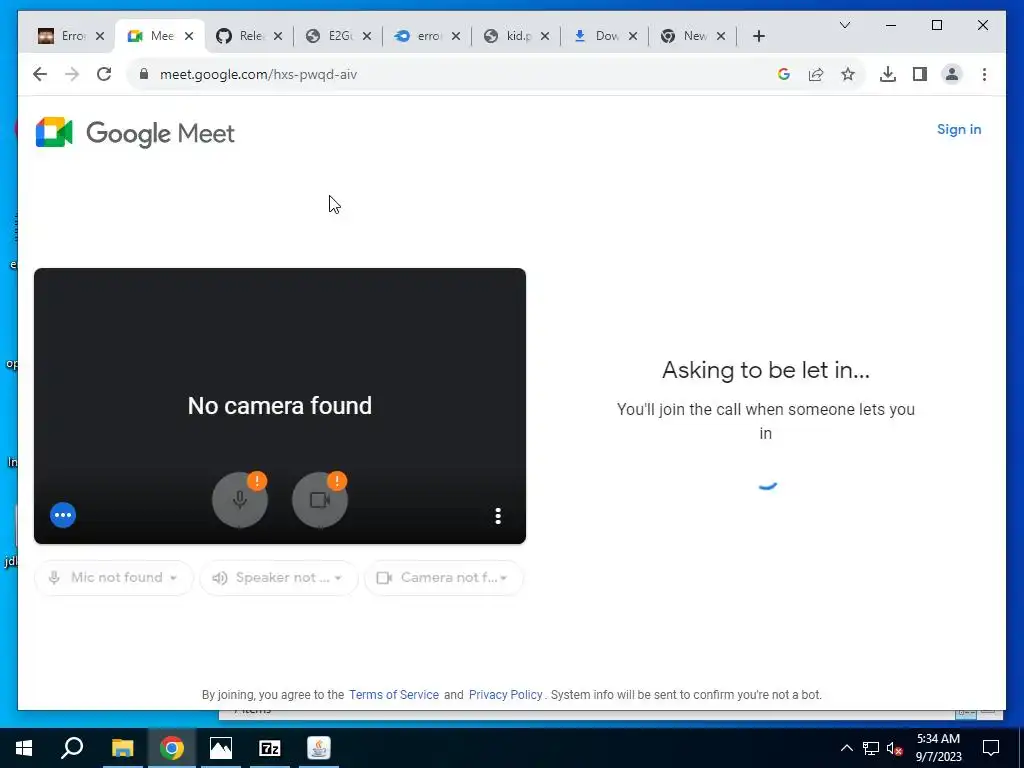Open the notification center icon
Viewport: 1024px width, 768px height.
tap(991, 748)
